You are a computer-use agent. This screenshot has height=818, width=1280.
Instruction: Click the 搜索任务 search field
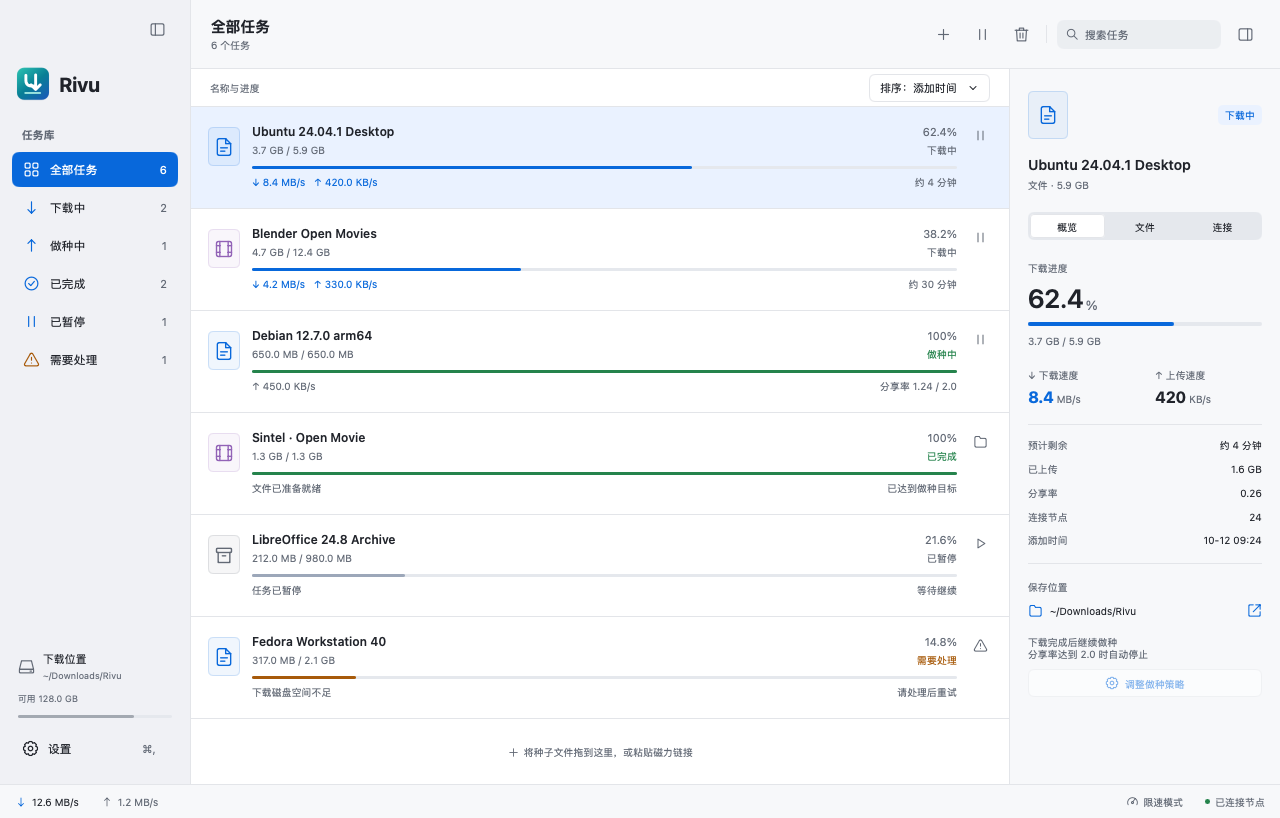click(1139, 34)
